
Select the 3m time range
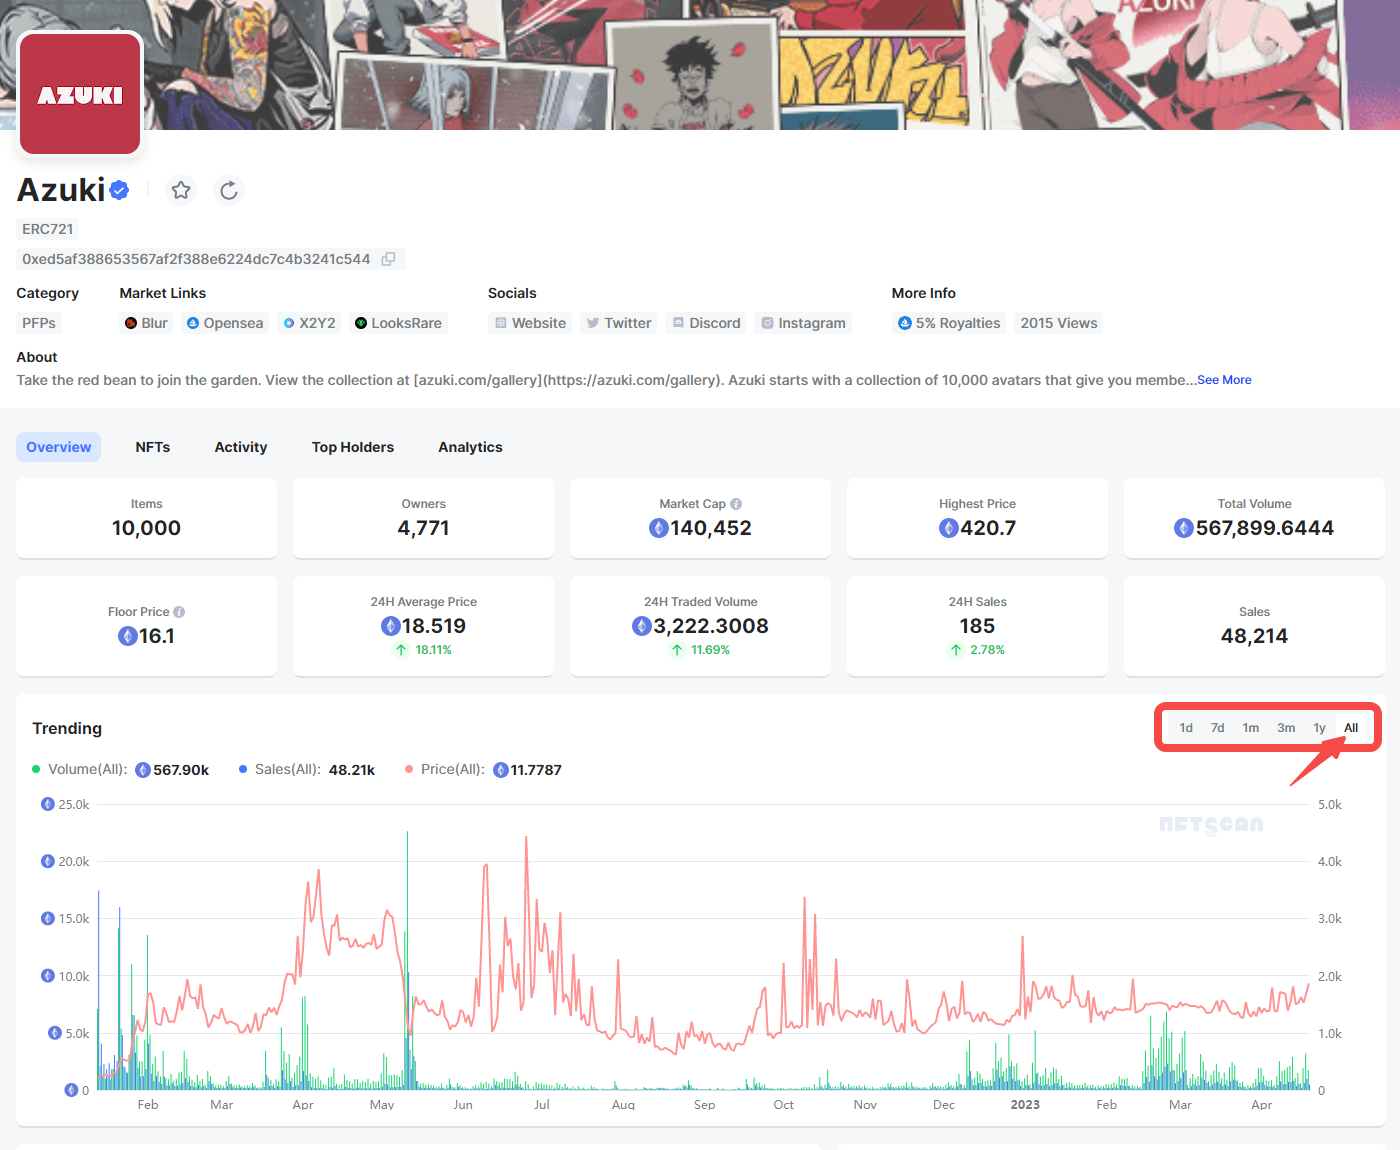[x=1286, y=728]
